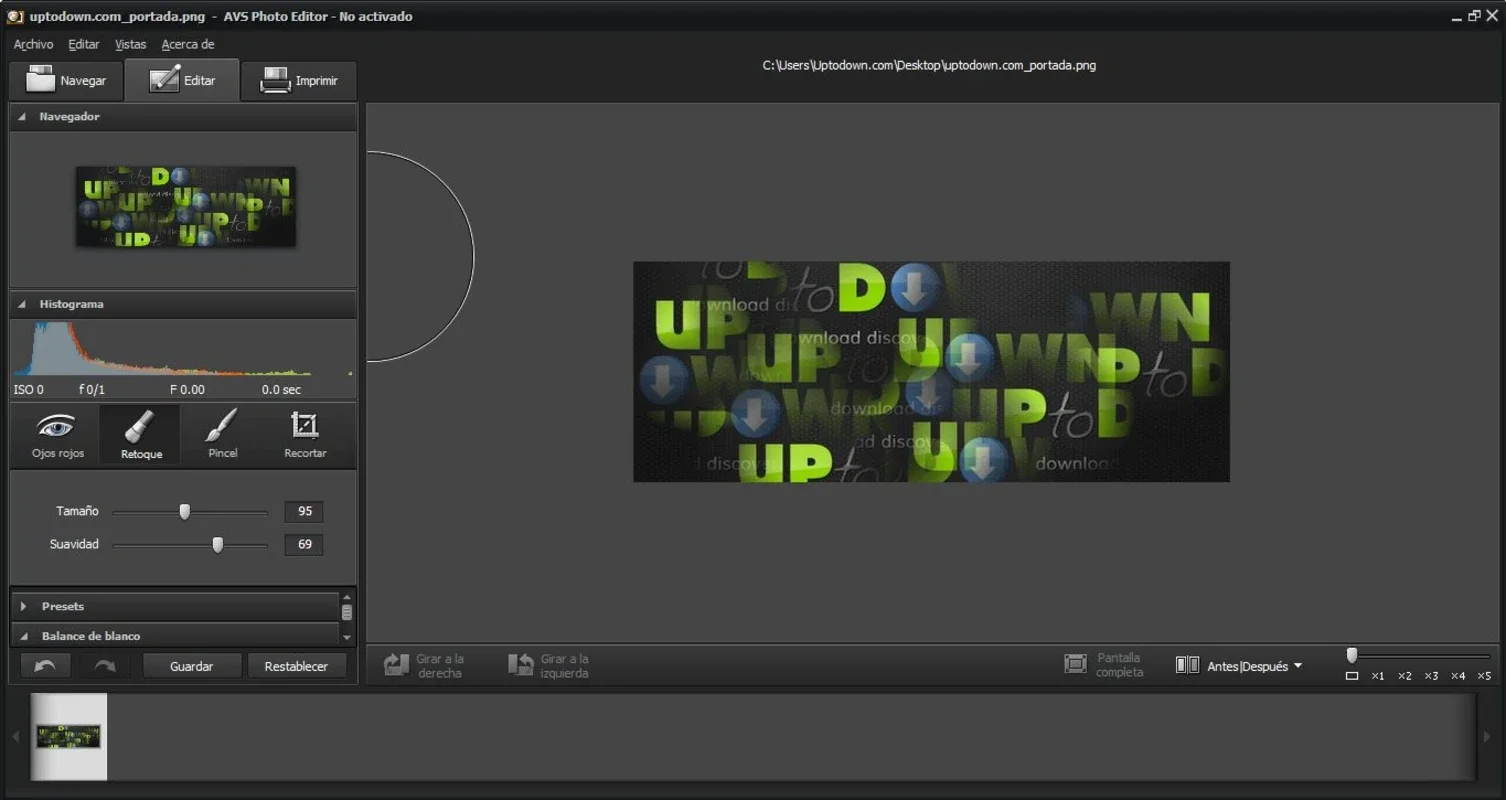Click the '0.0 sec' histogram label
Screen dimensions: 1506x800
point(281,390)
